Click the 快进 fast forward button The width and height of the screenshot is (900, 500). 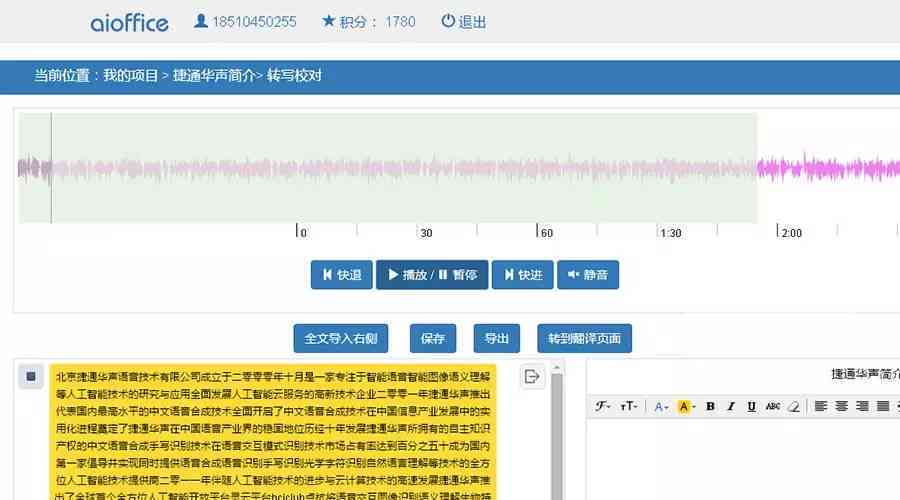pyautogui.click(x=523, y=275)
